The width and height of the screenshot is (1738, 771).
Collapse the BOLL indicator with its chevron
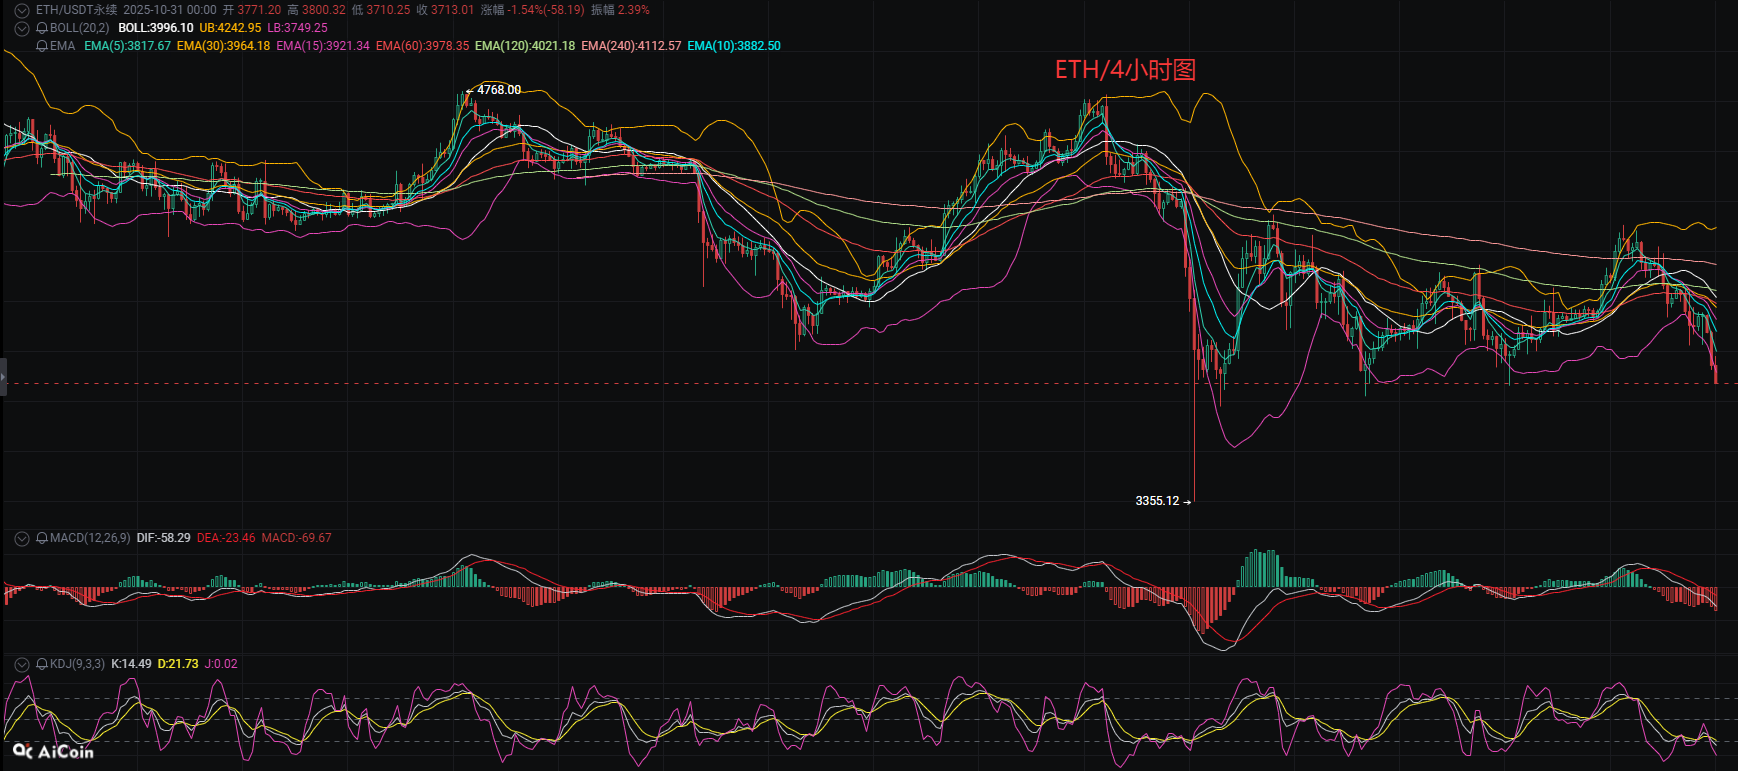tap(21, 28)
